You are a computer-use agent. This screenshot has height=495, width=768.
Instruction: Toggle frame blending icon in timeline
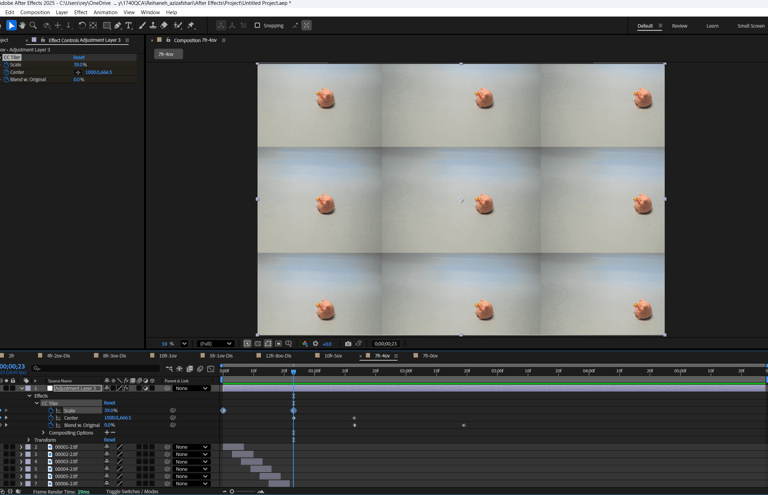190,369
